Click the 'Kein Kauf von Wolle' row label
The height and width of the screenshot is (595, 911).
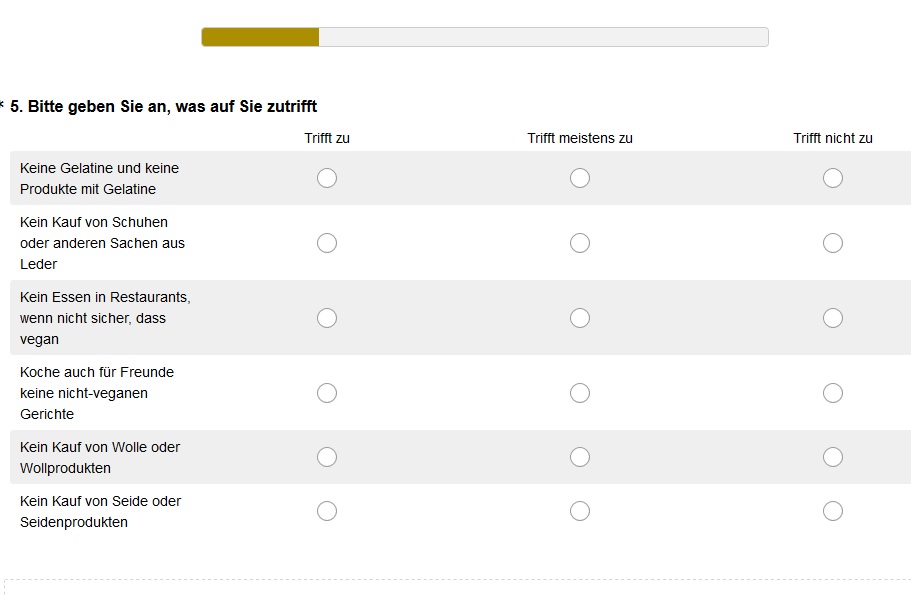click(x=100, y=457)
